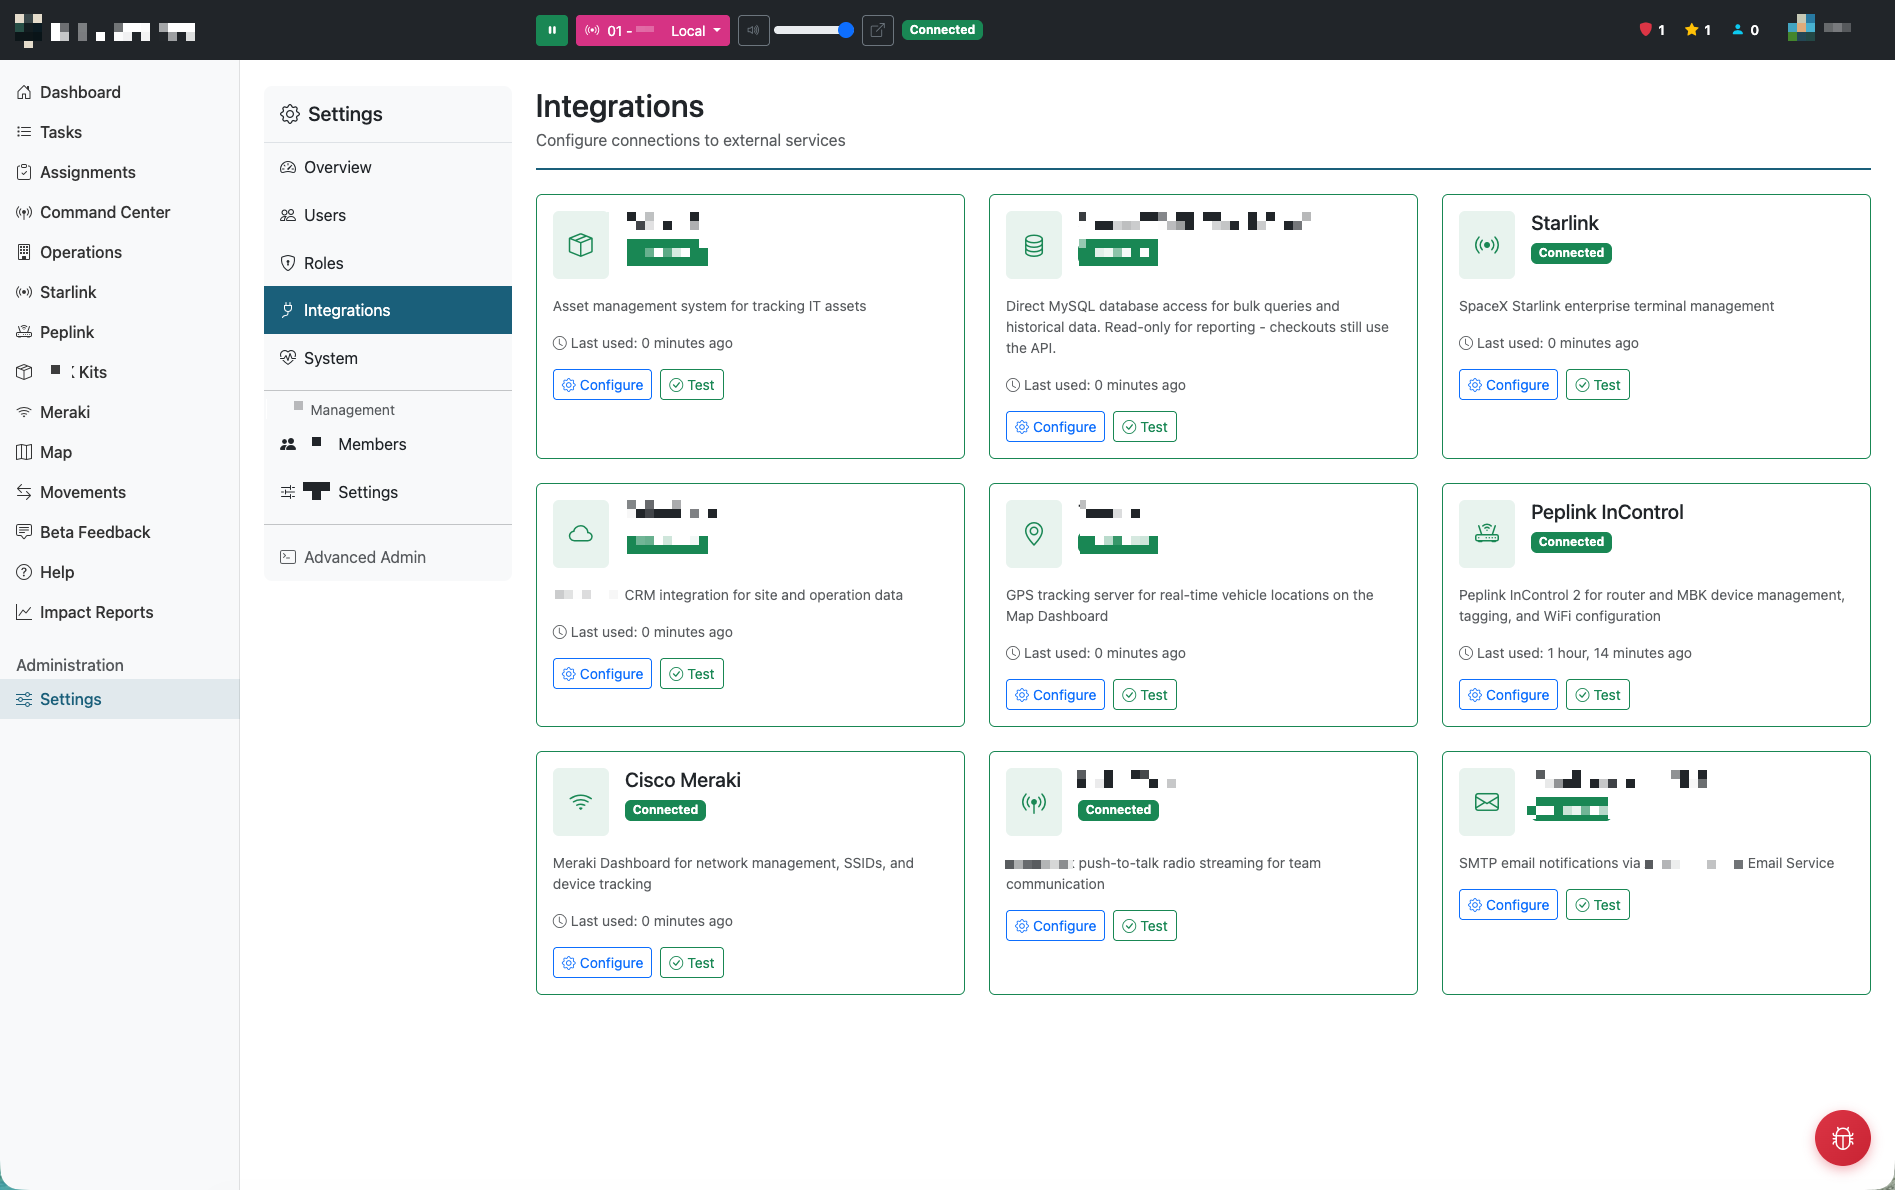Click the router icon on the Peplink InControl card
1895x1190 pixels.
pyautogui.click(x=1486, y=533)
